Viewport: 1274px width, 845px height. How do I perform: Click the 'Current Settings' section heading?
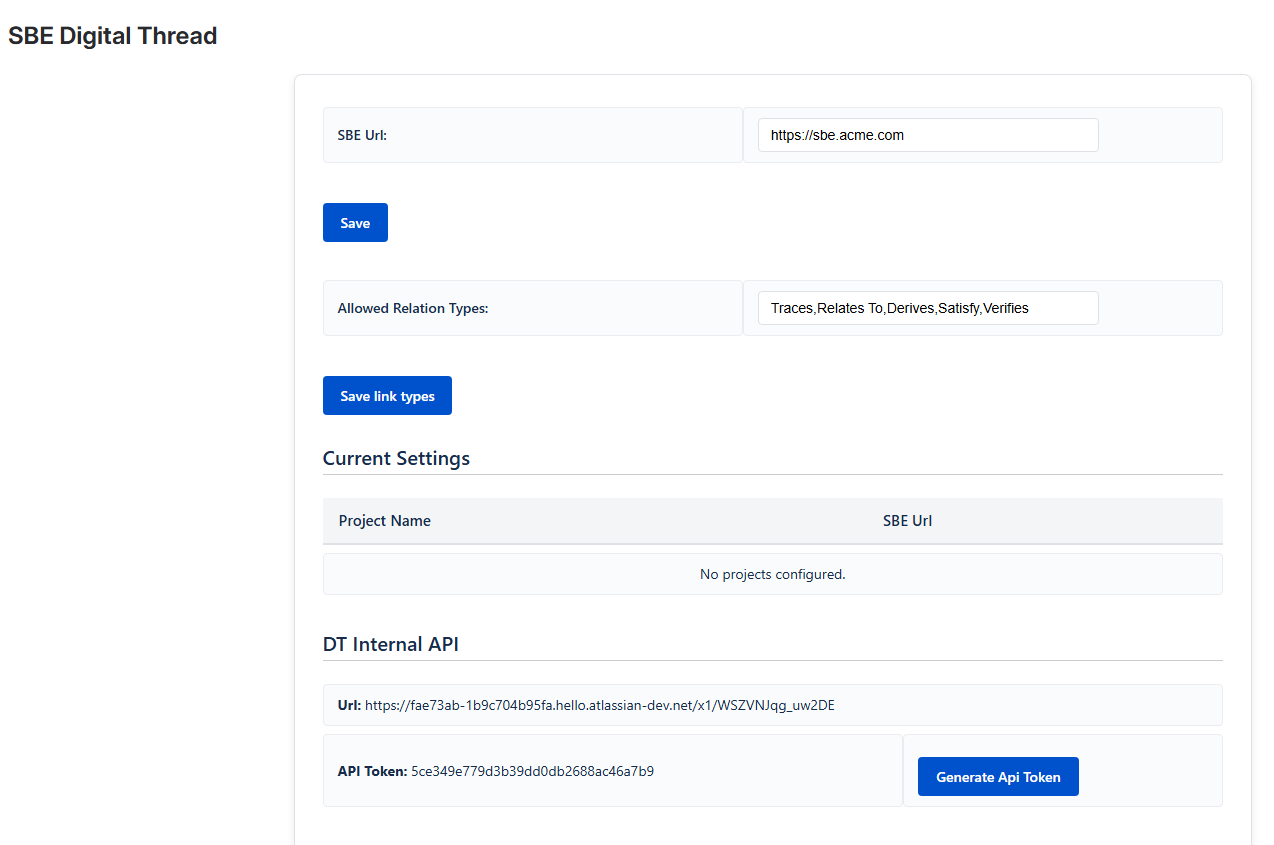click(x=396, y=459)
